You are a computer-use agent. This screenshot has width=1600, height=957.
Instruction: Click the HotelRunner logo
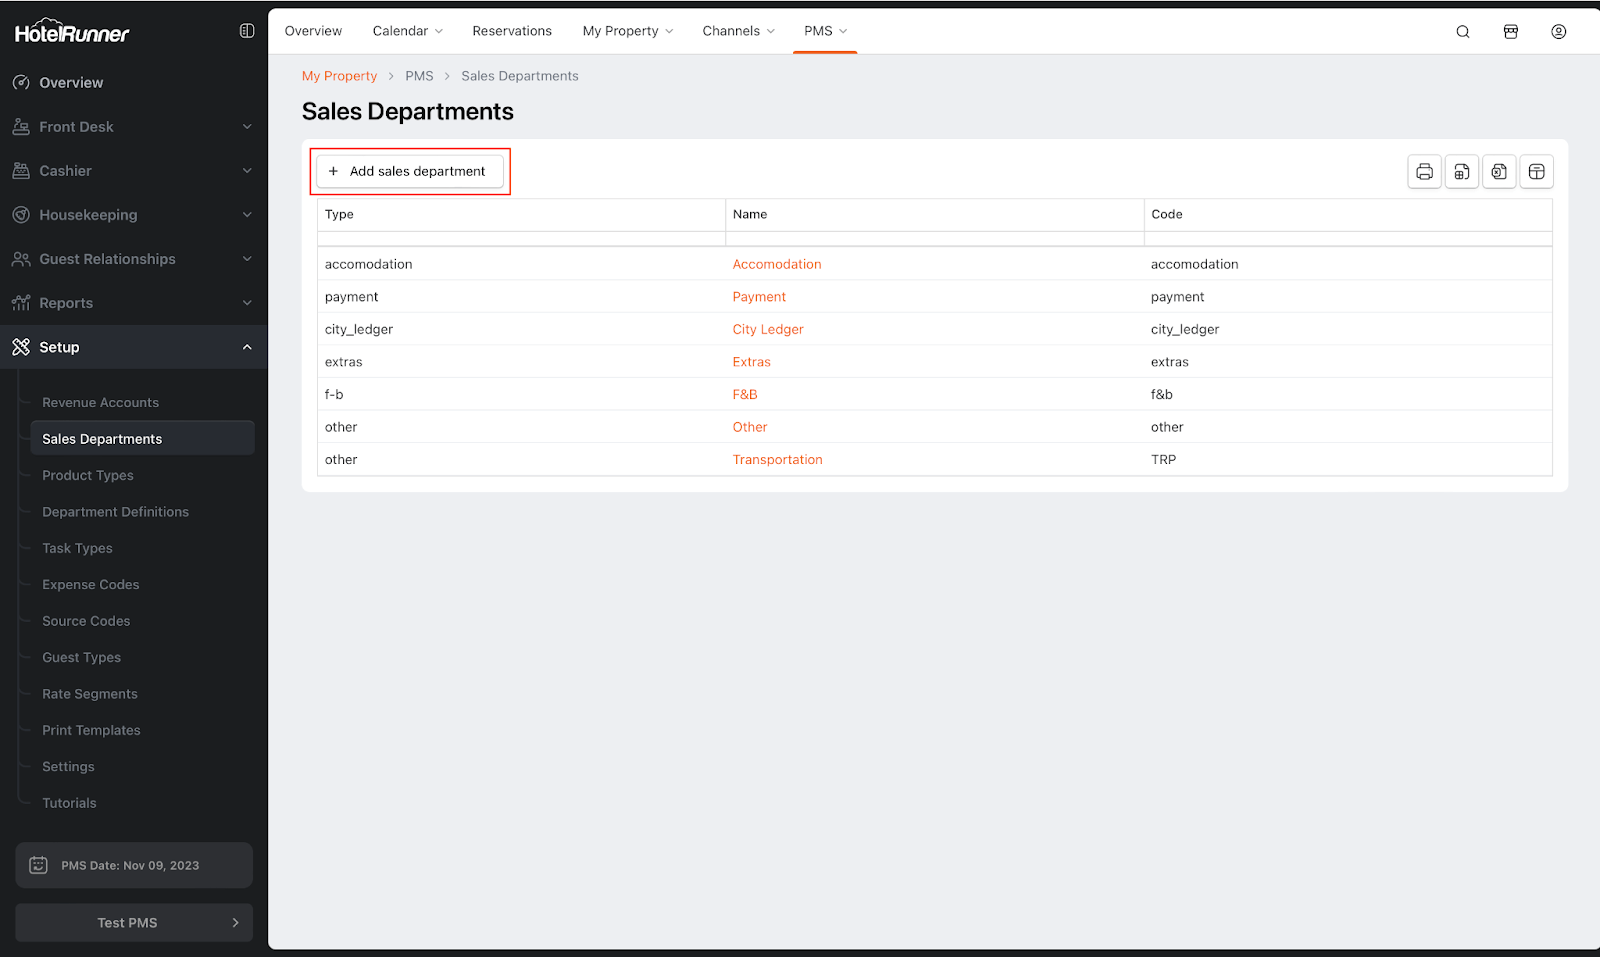pyautogui.click(x=72, y=33)
